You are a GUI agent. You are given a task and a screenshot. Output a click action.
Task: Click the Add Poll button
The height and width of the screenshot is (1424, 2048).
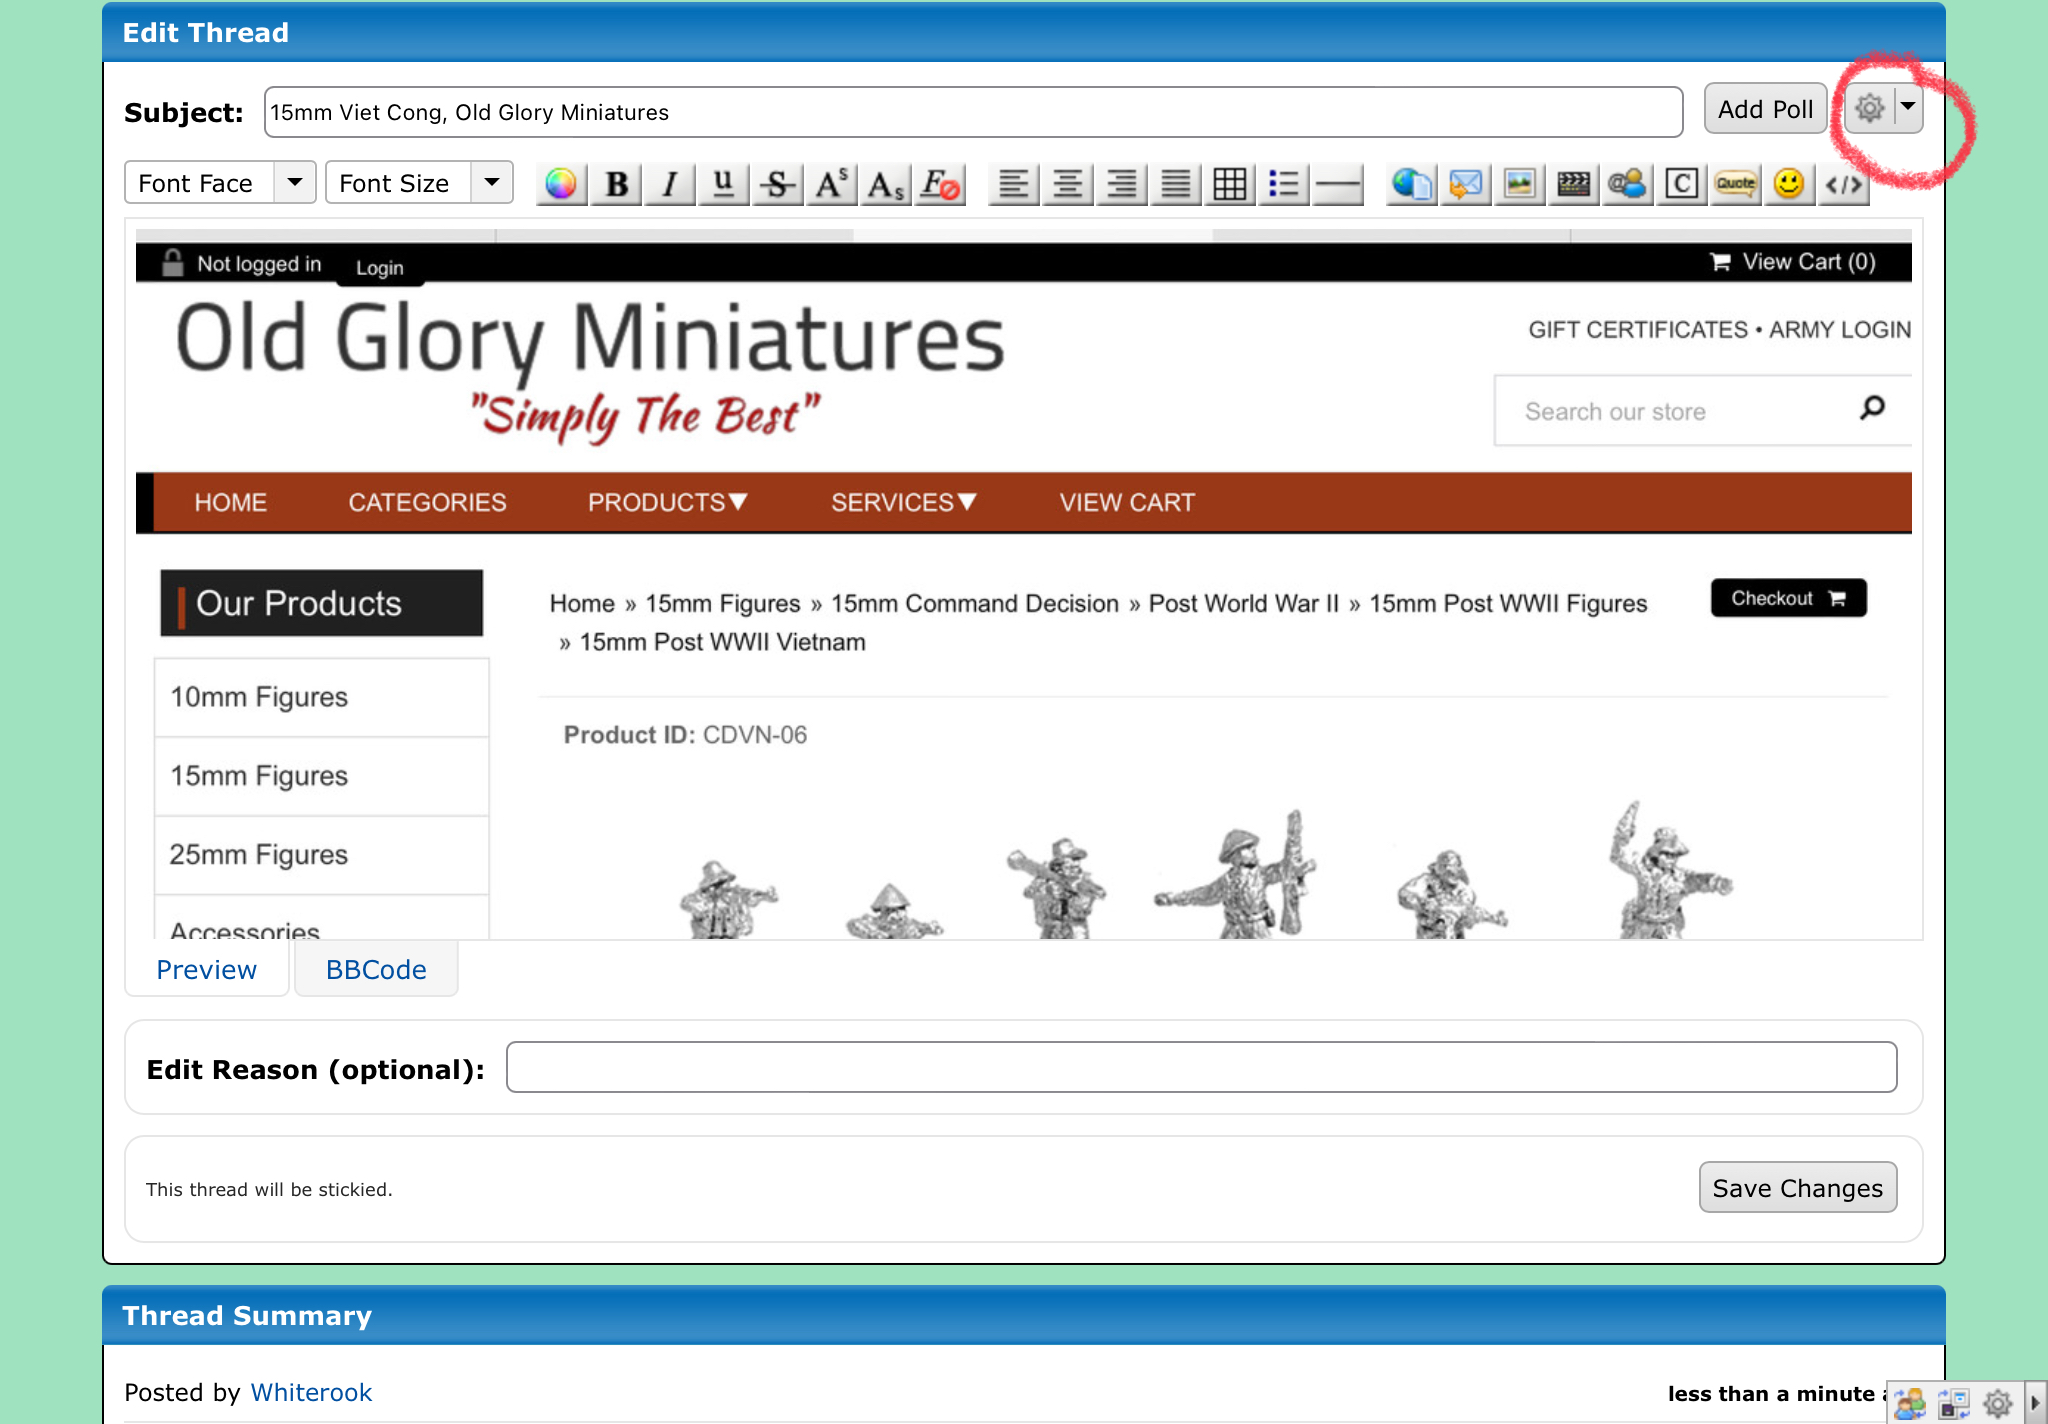[1765, 109]
